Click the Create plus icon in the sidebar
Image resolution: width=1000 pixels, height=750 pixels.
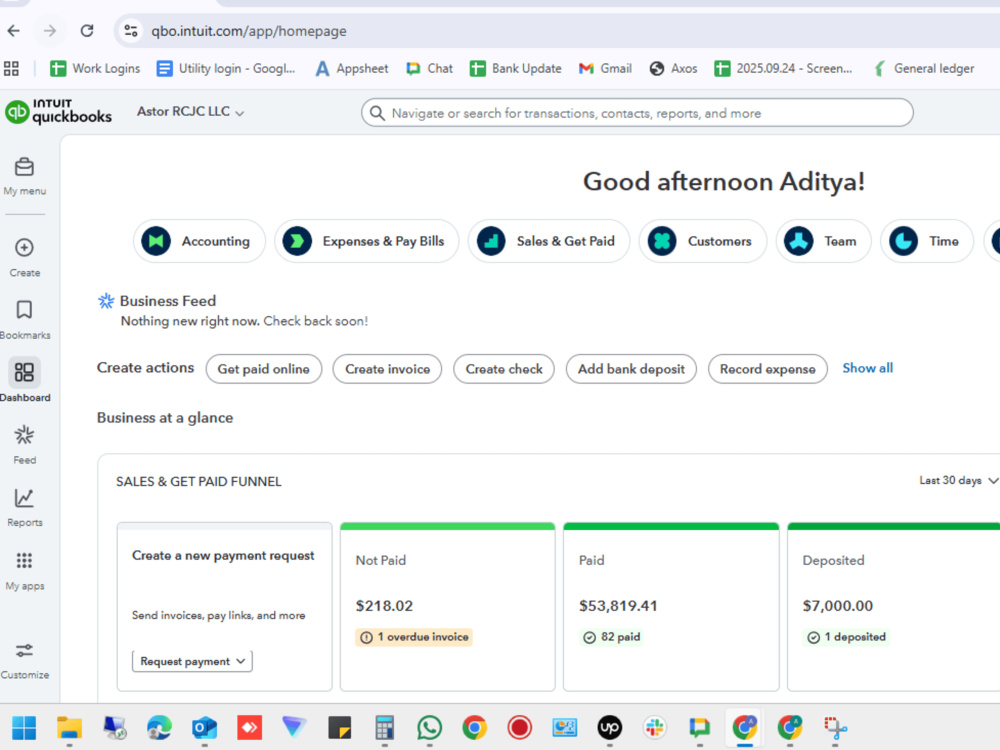(x=24, y=247)
